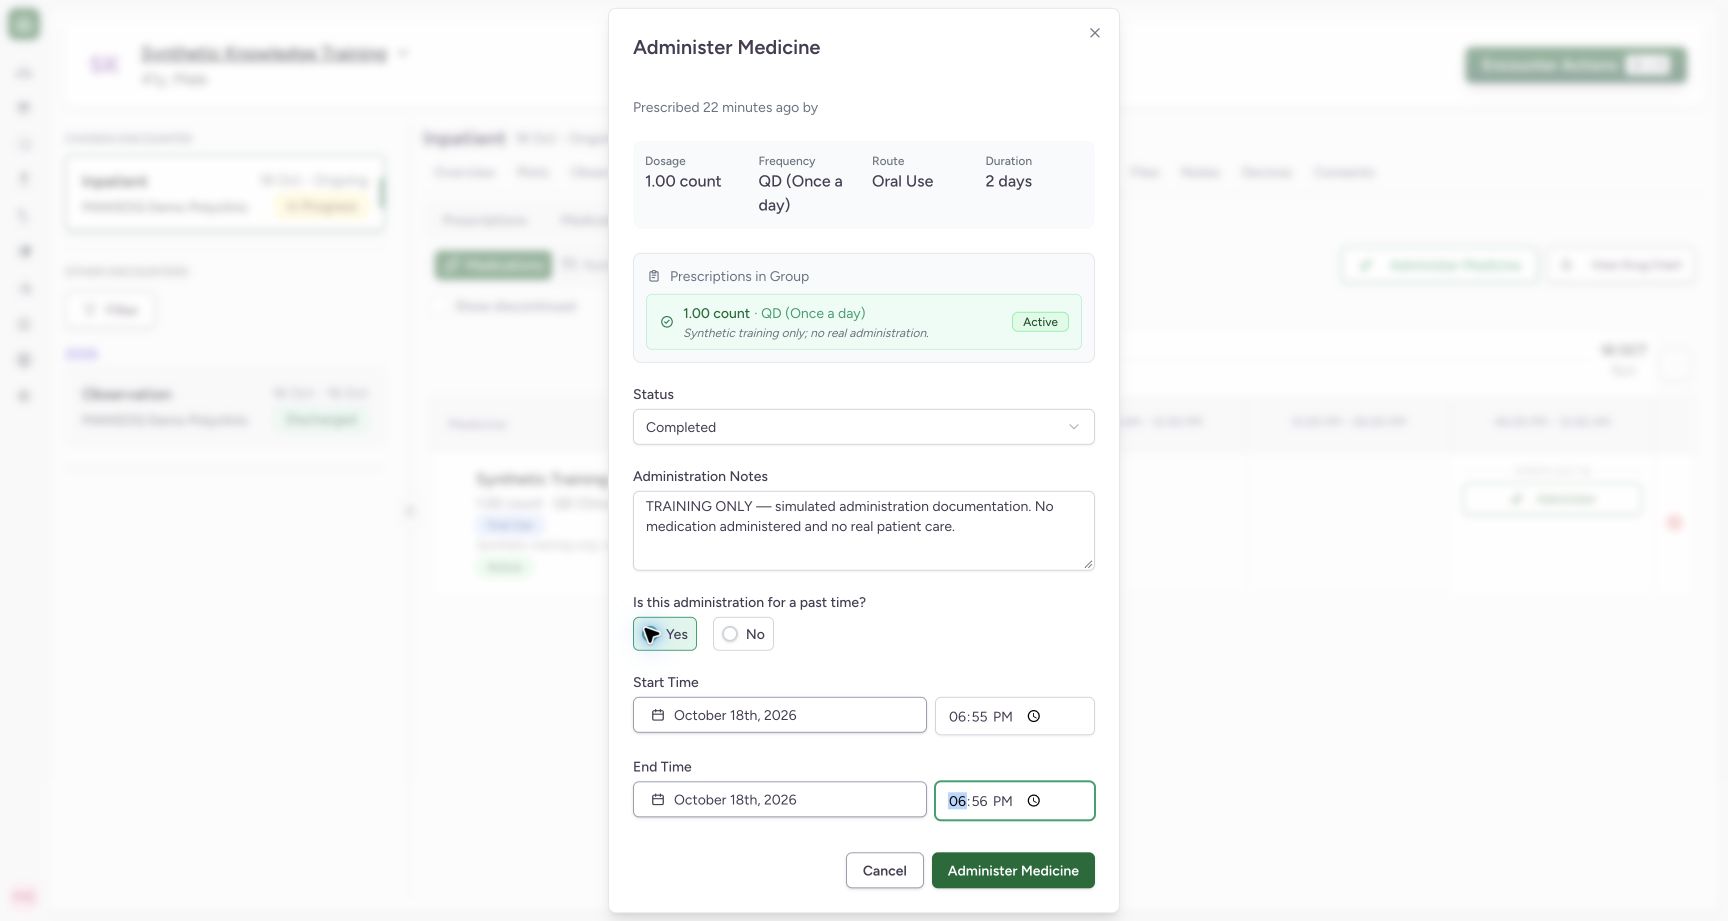Select the No past time option

(743, 634)
